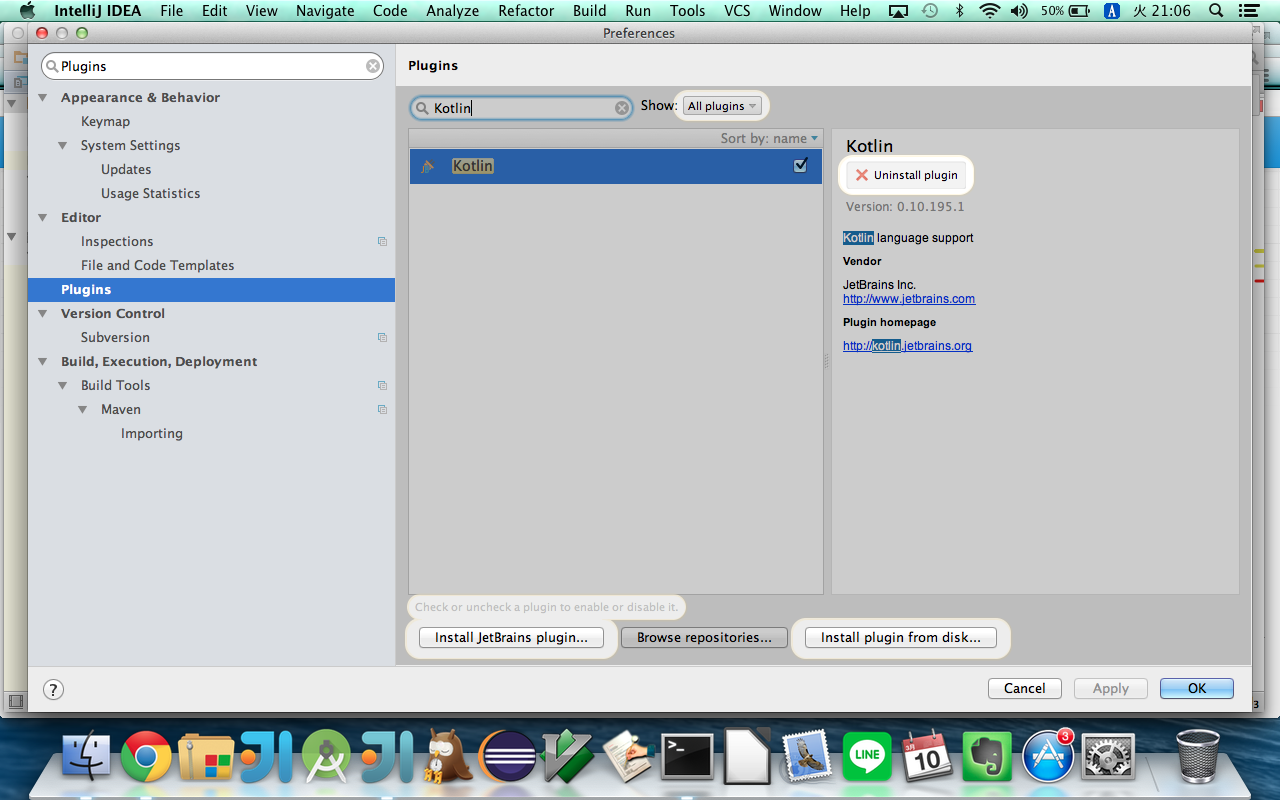Click the project-level icon beside Maven
The width and height of the screenshot is (1280, 800).
click(x=382, y=410)
